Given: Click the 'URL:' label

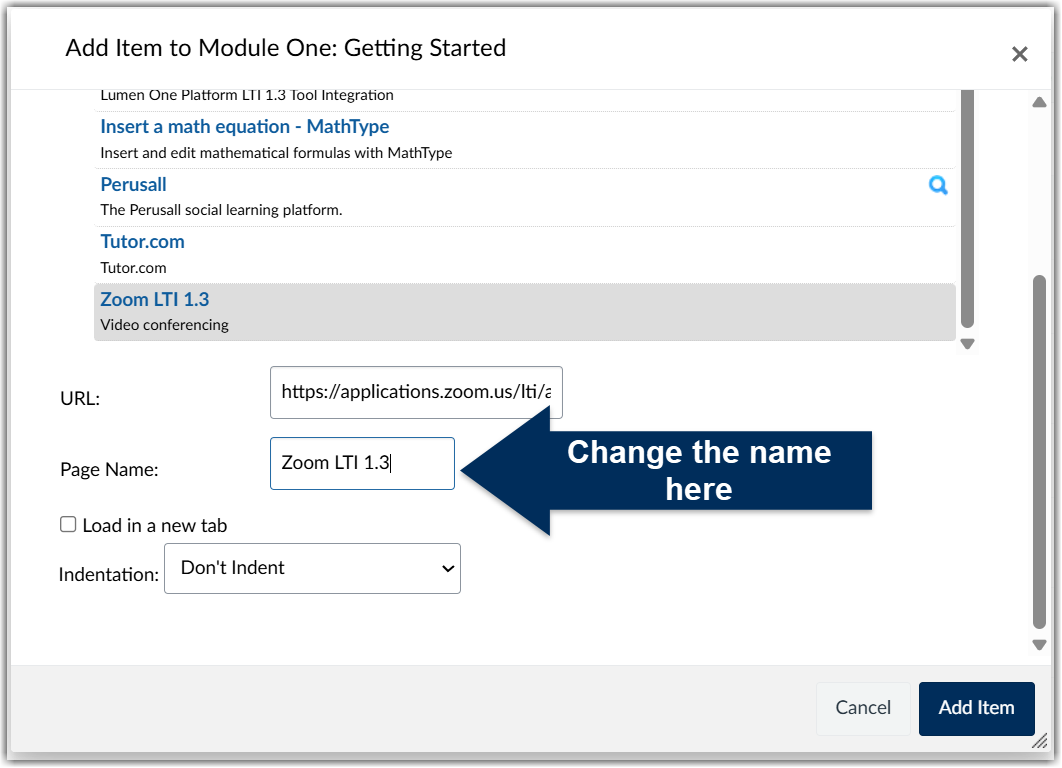Looking at the screenshot, I should pos(80,398).
